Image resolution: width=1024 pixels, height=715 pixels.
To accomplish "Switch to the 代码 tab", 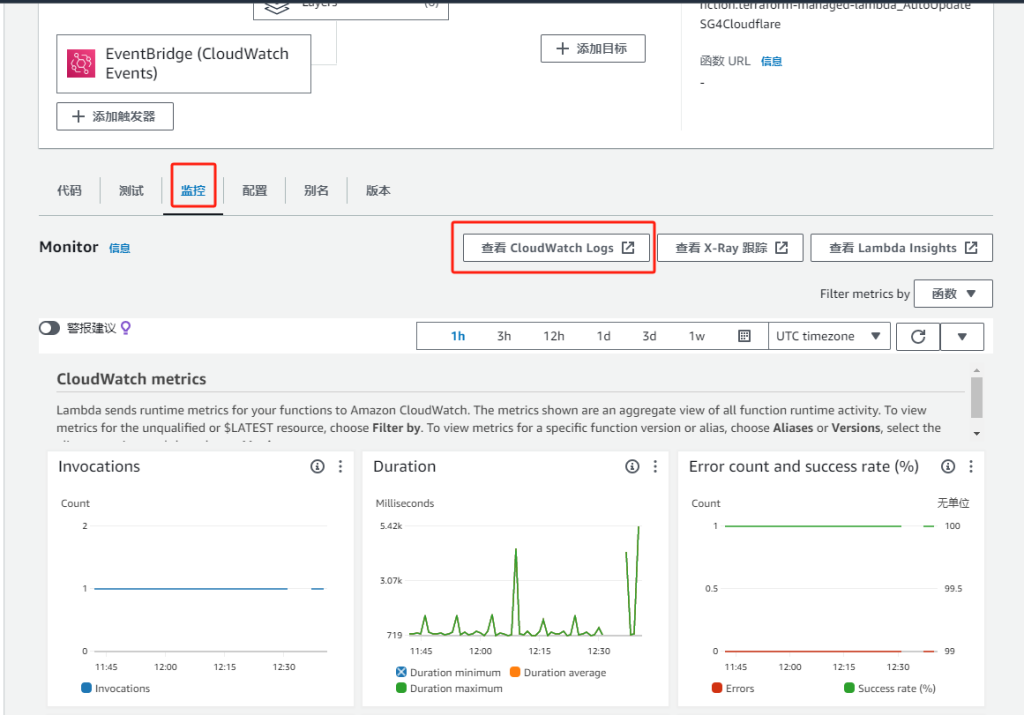I will [69, 191].
